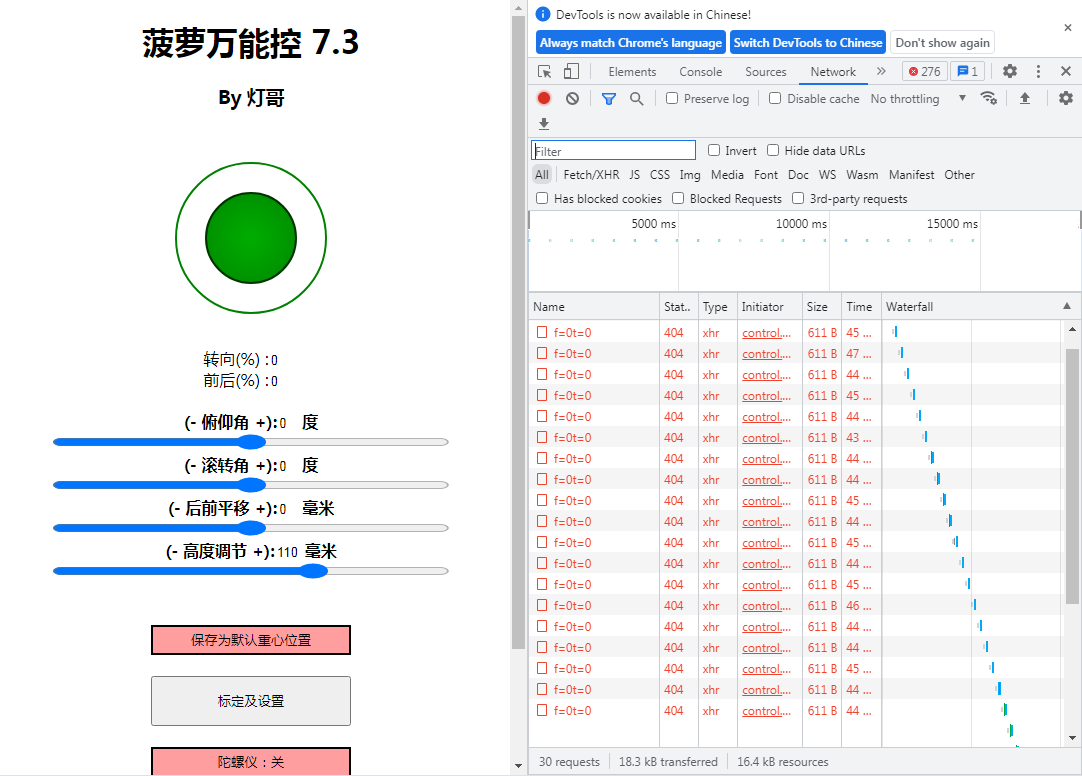
Task: Click the network conditions icon
Action: pyautogui.click(x=989, y=98)
